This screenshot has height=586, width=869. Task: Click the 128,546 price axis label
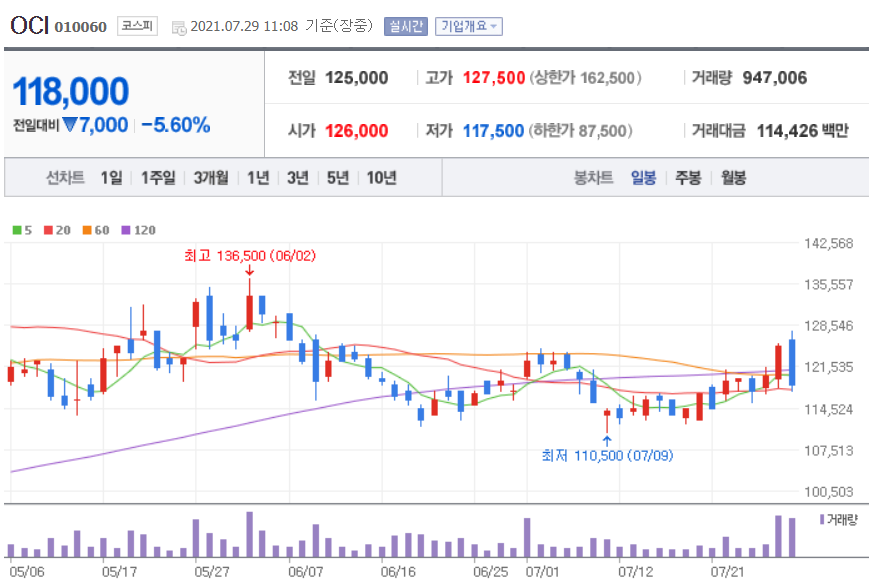[x=829, y=326]
